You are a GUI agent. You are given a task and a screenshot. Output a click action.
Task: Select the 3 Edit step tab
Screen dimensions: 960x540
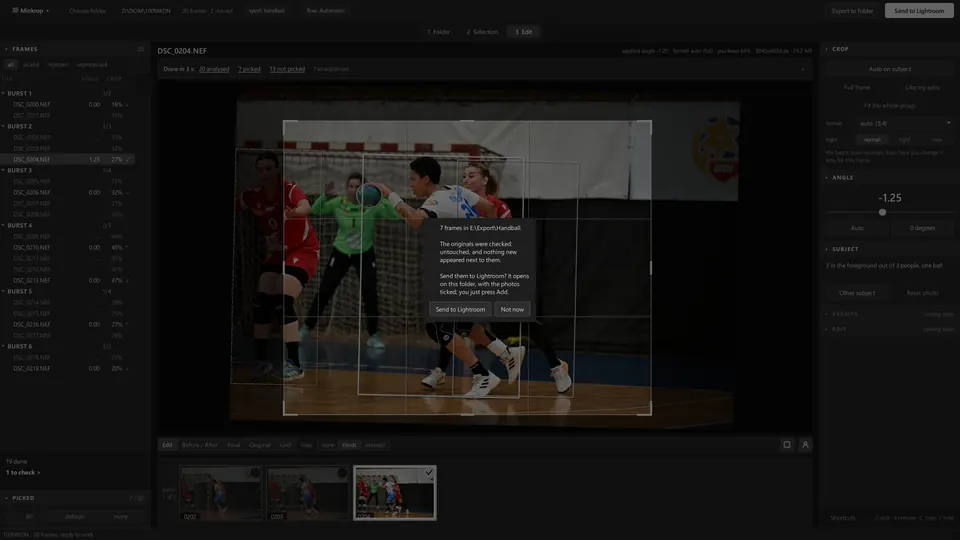coord(523,32)
